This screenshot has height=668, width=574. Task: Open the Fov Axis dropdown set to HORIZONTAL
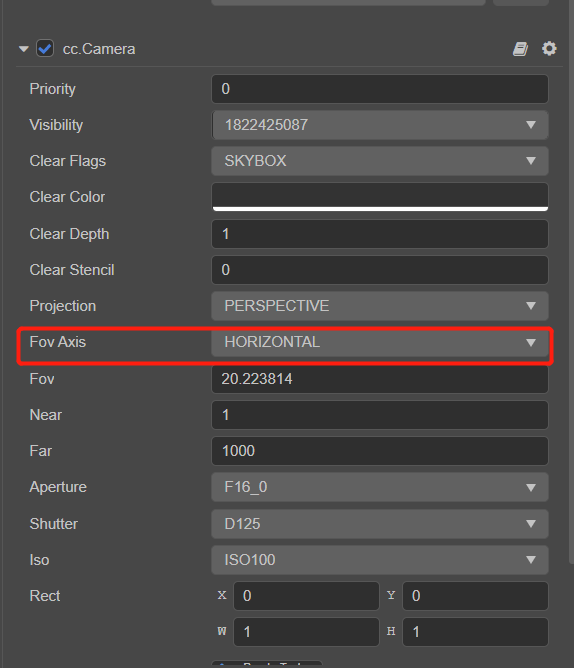(380, 342)
